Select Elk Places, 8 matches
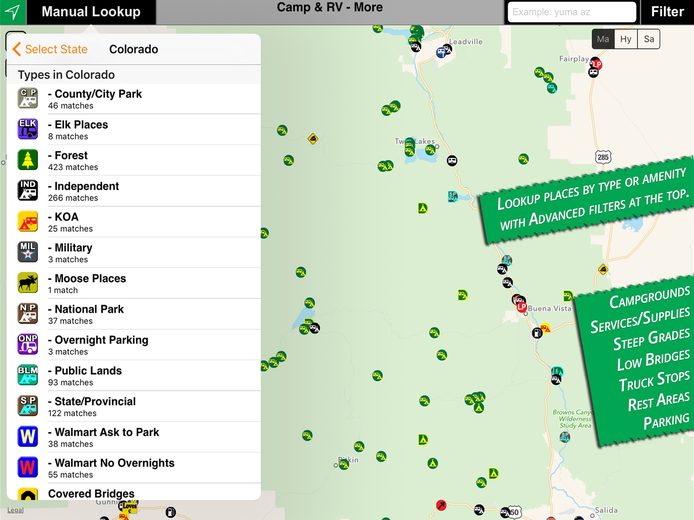Viewport: 694px width, 520px height. click(x=134, y=129)
